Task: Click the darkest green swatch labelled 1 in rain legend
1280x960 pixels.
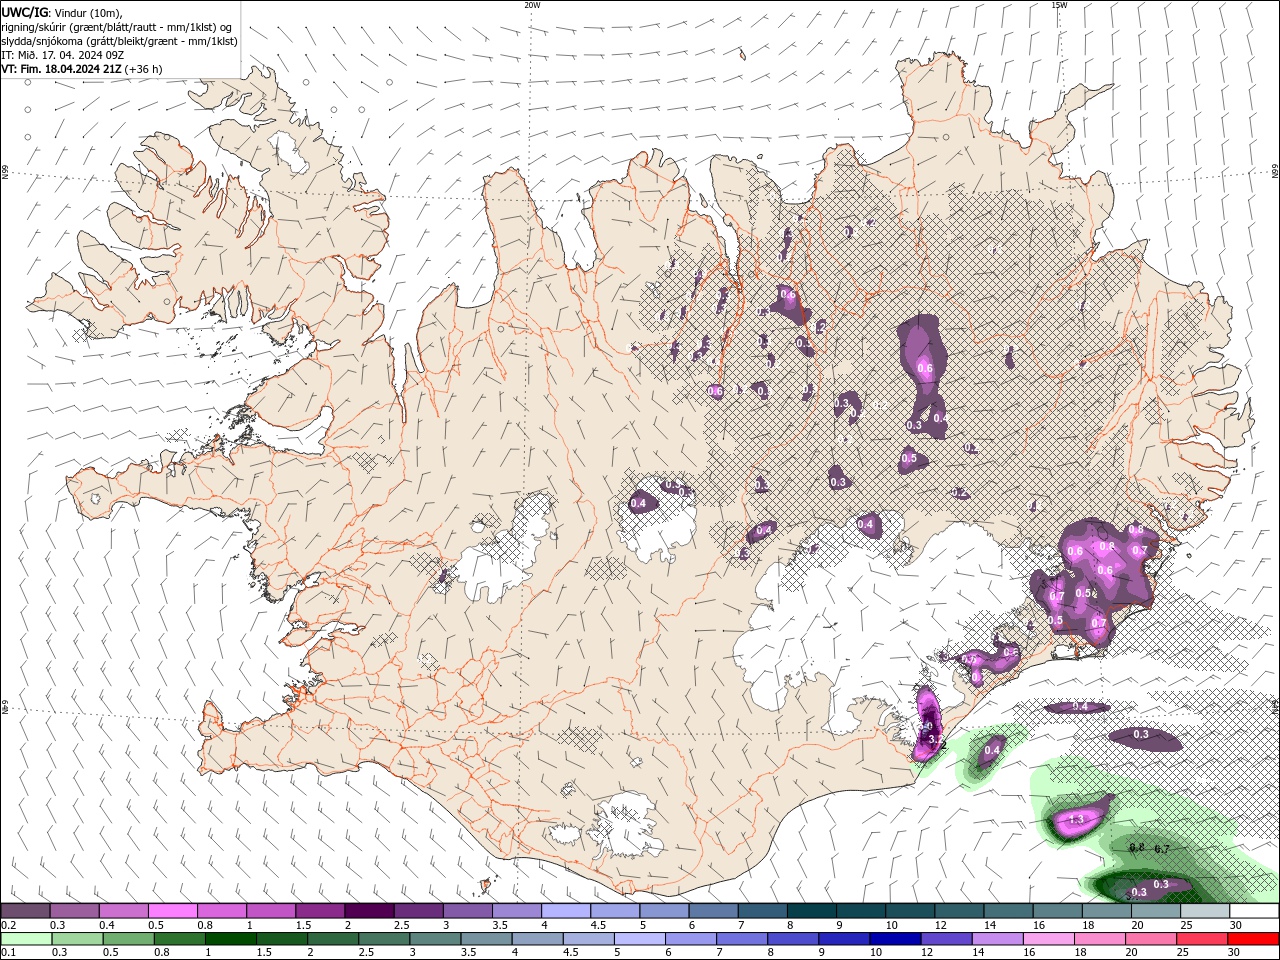Action: tap(230, 939)
